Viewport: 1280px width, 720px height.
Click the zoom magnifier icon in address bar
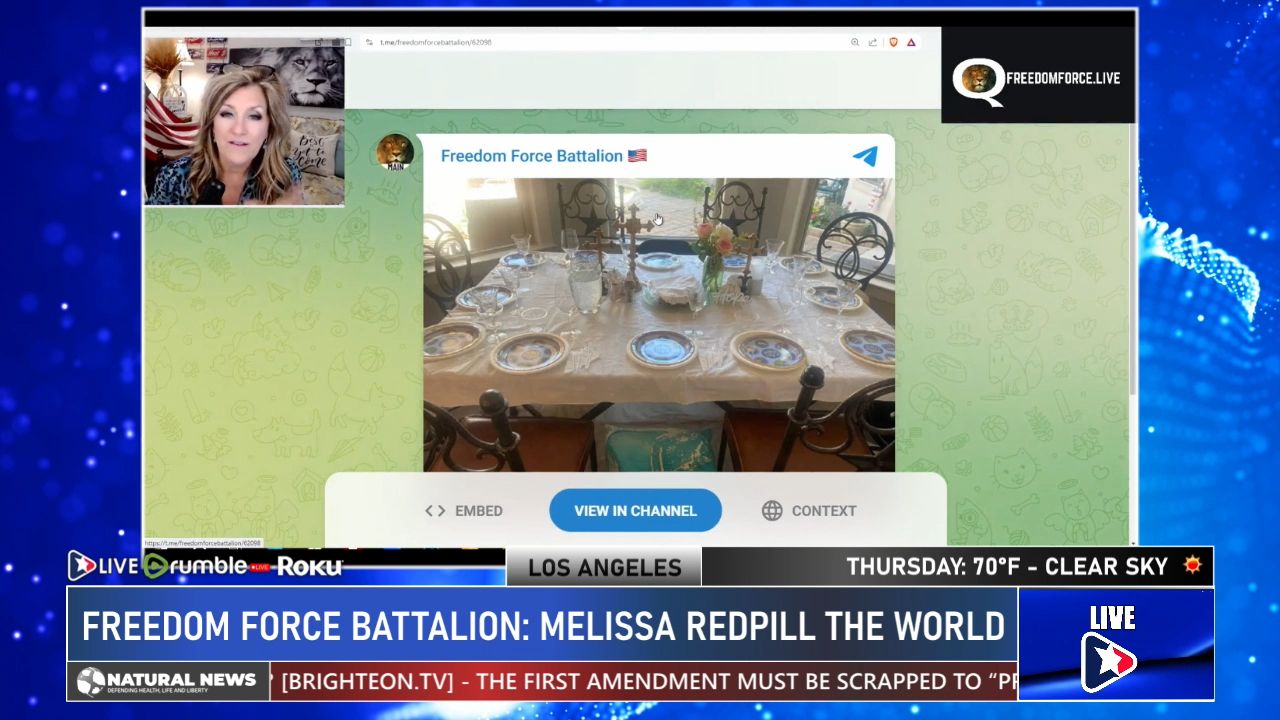855,42
